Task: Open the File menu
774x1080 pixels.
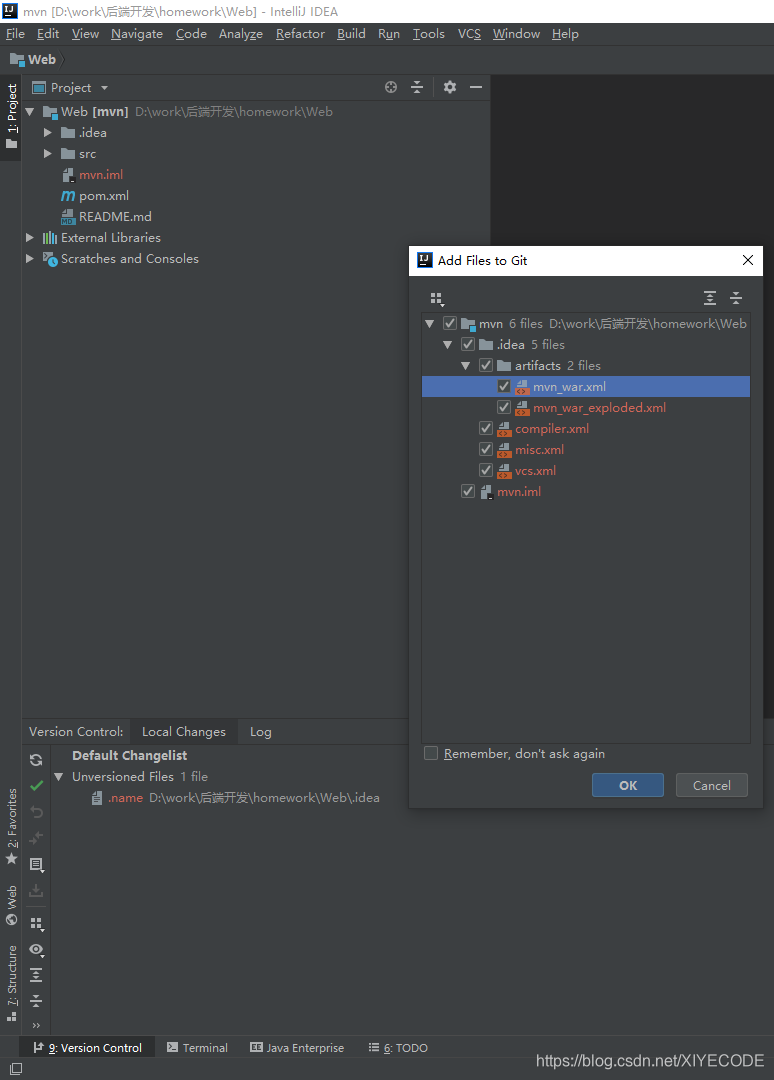Action: (x=15, y=34)
